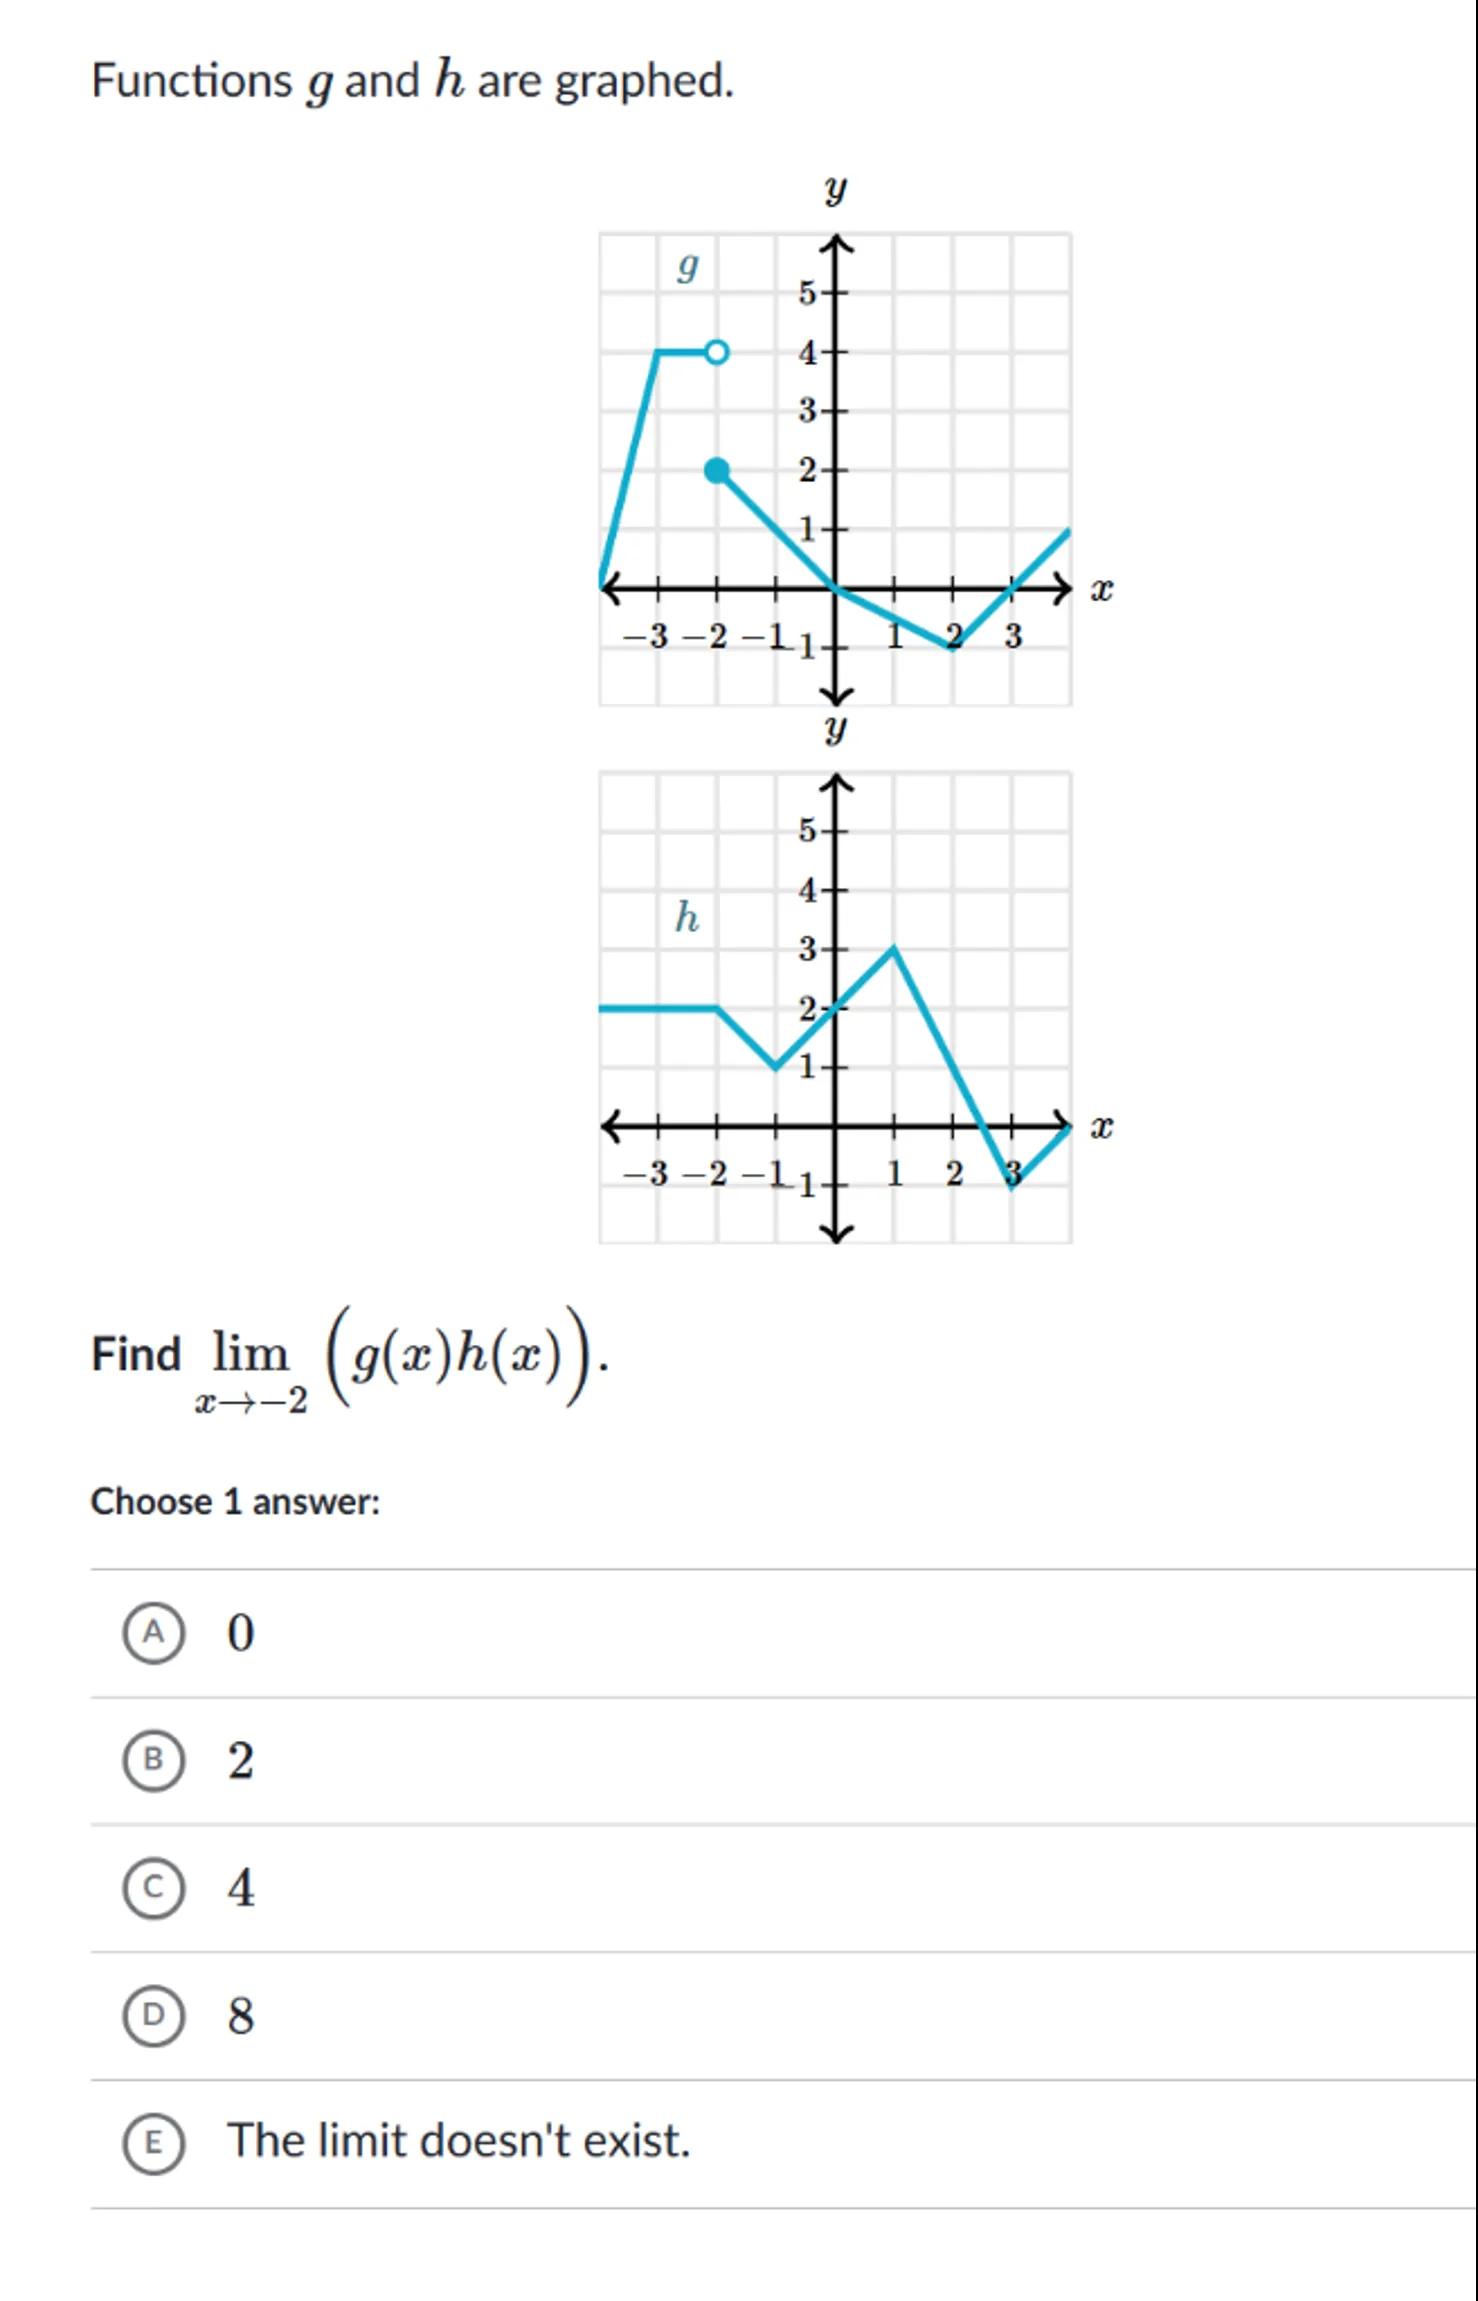The image size is (1478, 2301).
Task: Click the peak of graph h at y=3
Action: (894, 948)
